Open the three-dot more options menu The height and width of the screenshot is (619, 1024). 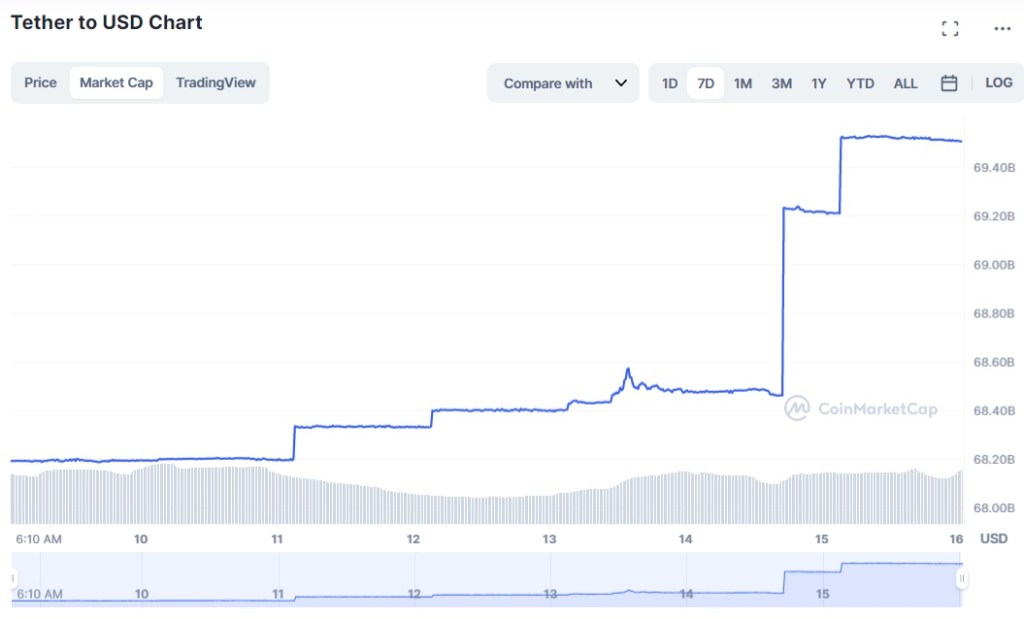(1002, 28)
